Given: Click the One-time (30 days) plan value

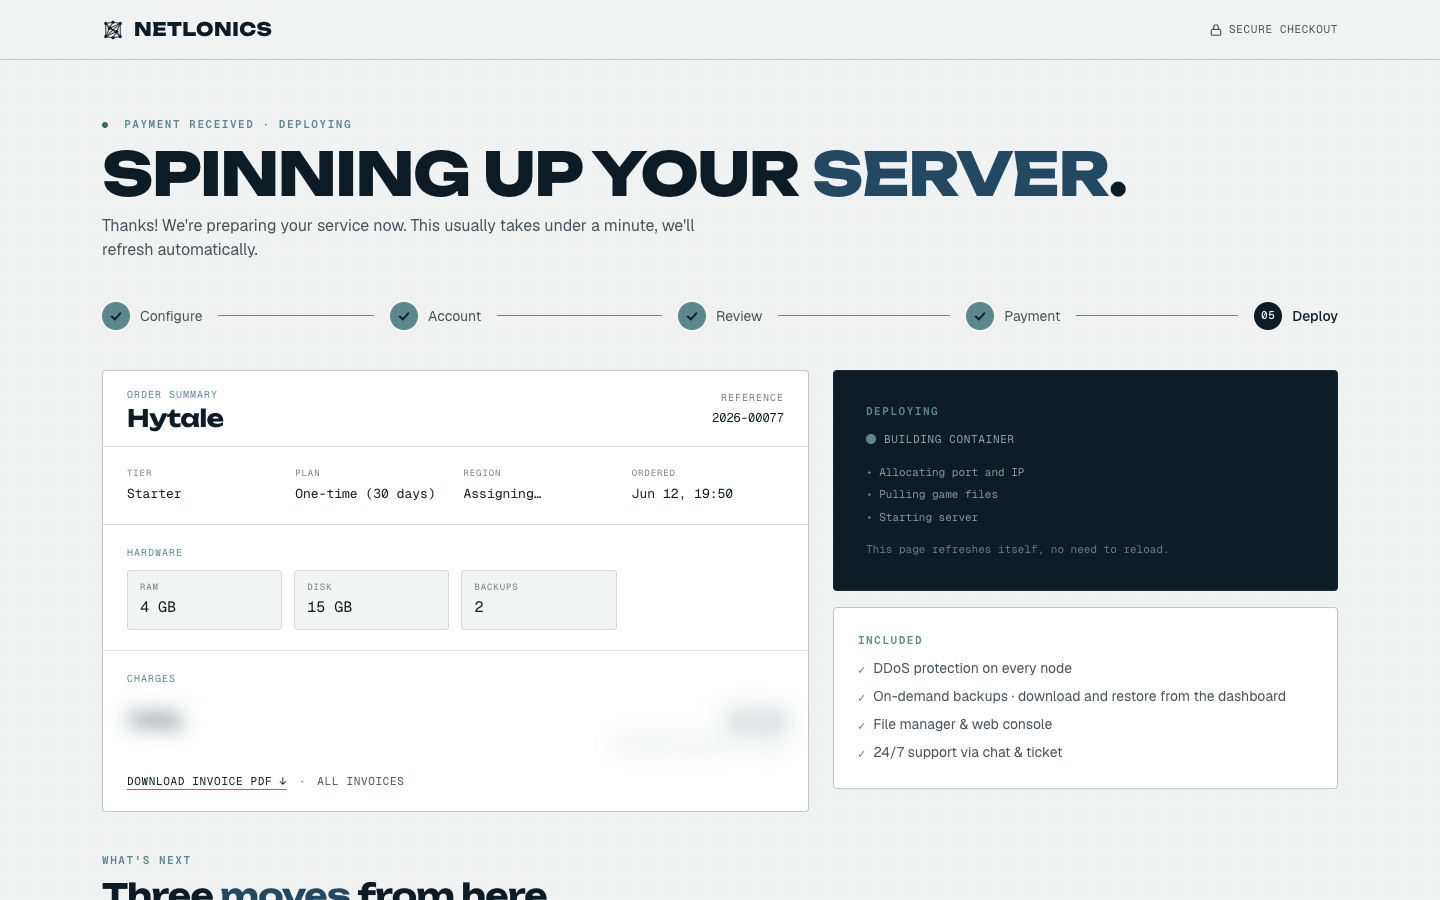Looking at the screenshot, I should [x=365, y=494].
